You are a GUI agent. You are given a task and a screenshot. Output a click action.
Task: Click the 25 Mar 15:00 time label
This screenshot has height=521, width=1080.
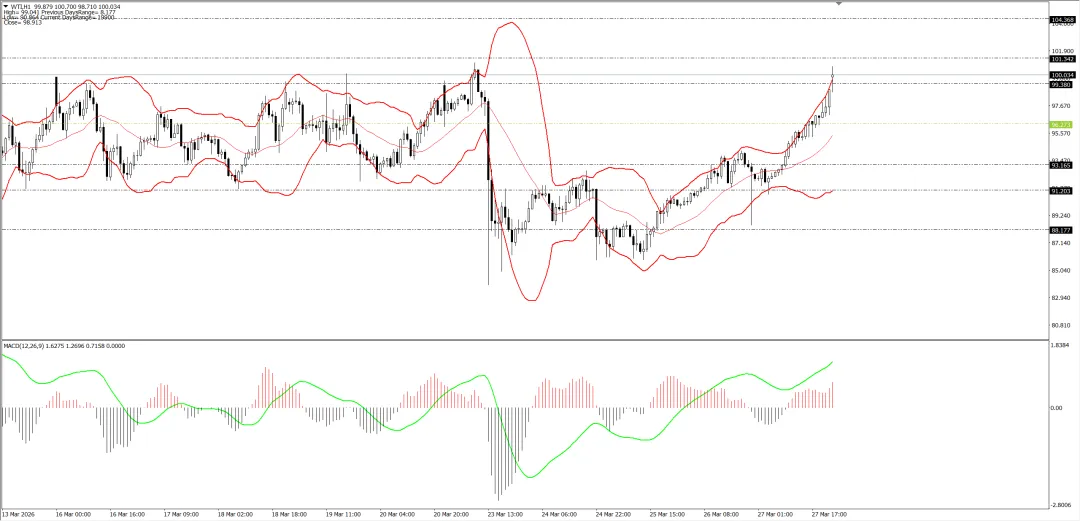pyautogui.click(x=668, y=514)
